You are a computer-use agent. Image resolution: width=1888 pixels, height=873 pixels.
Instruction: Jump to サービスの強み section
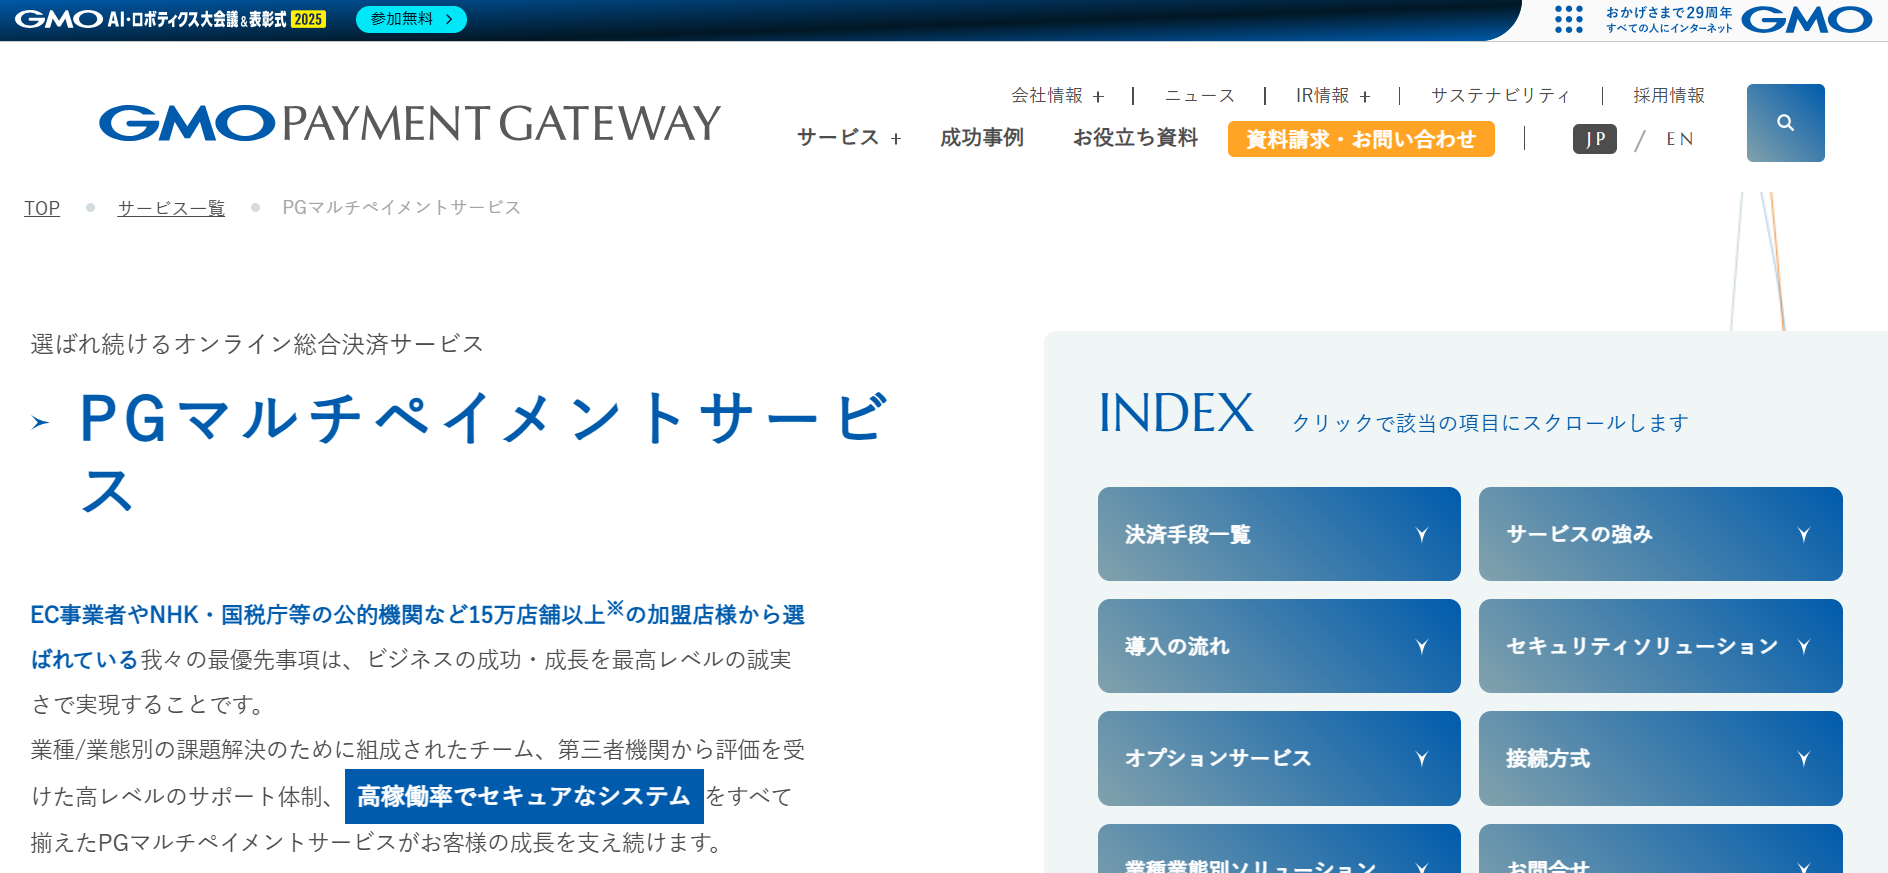(1661, 534)
